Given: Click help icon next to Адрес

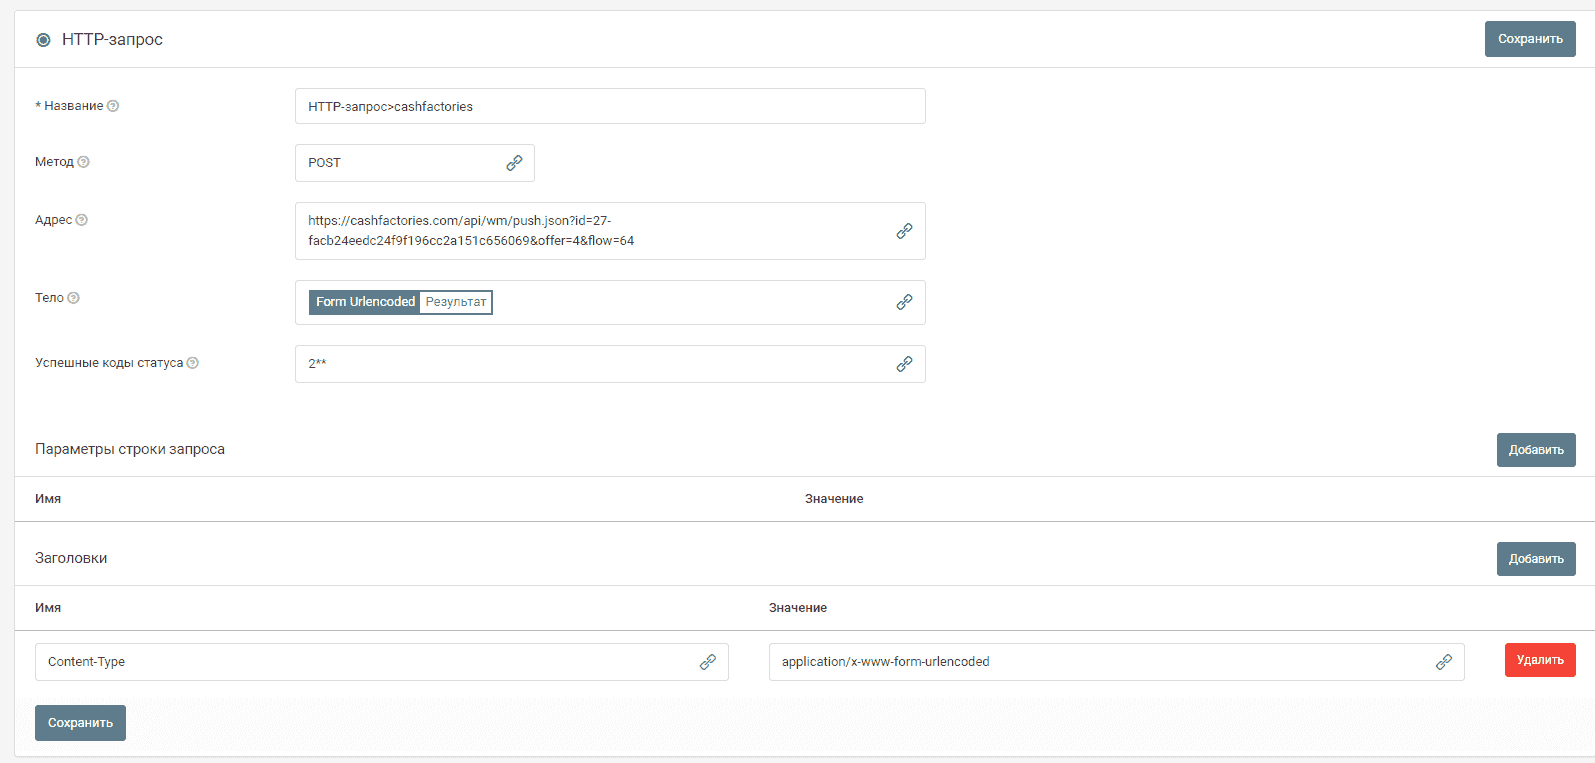Looking at the screenshot, I should pyautogui.click(x=82, y=220).
